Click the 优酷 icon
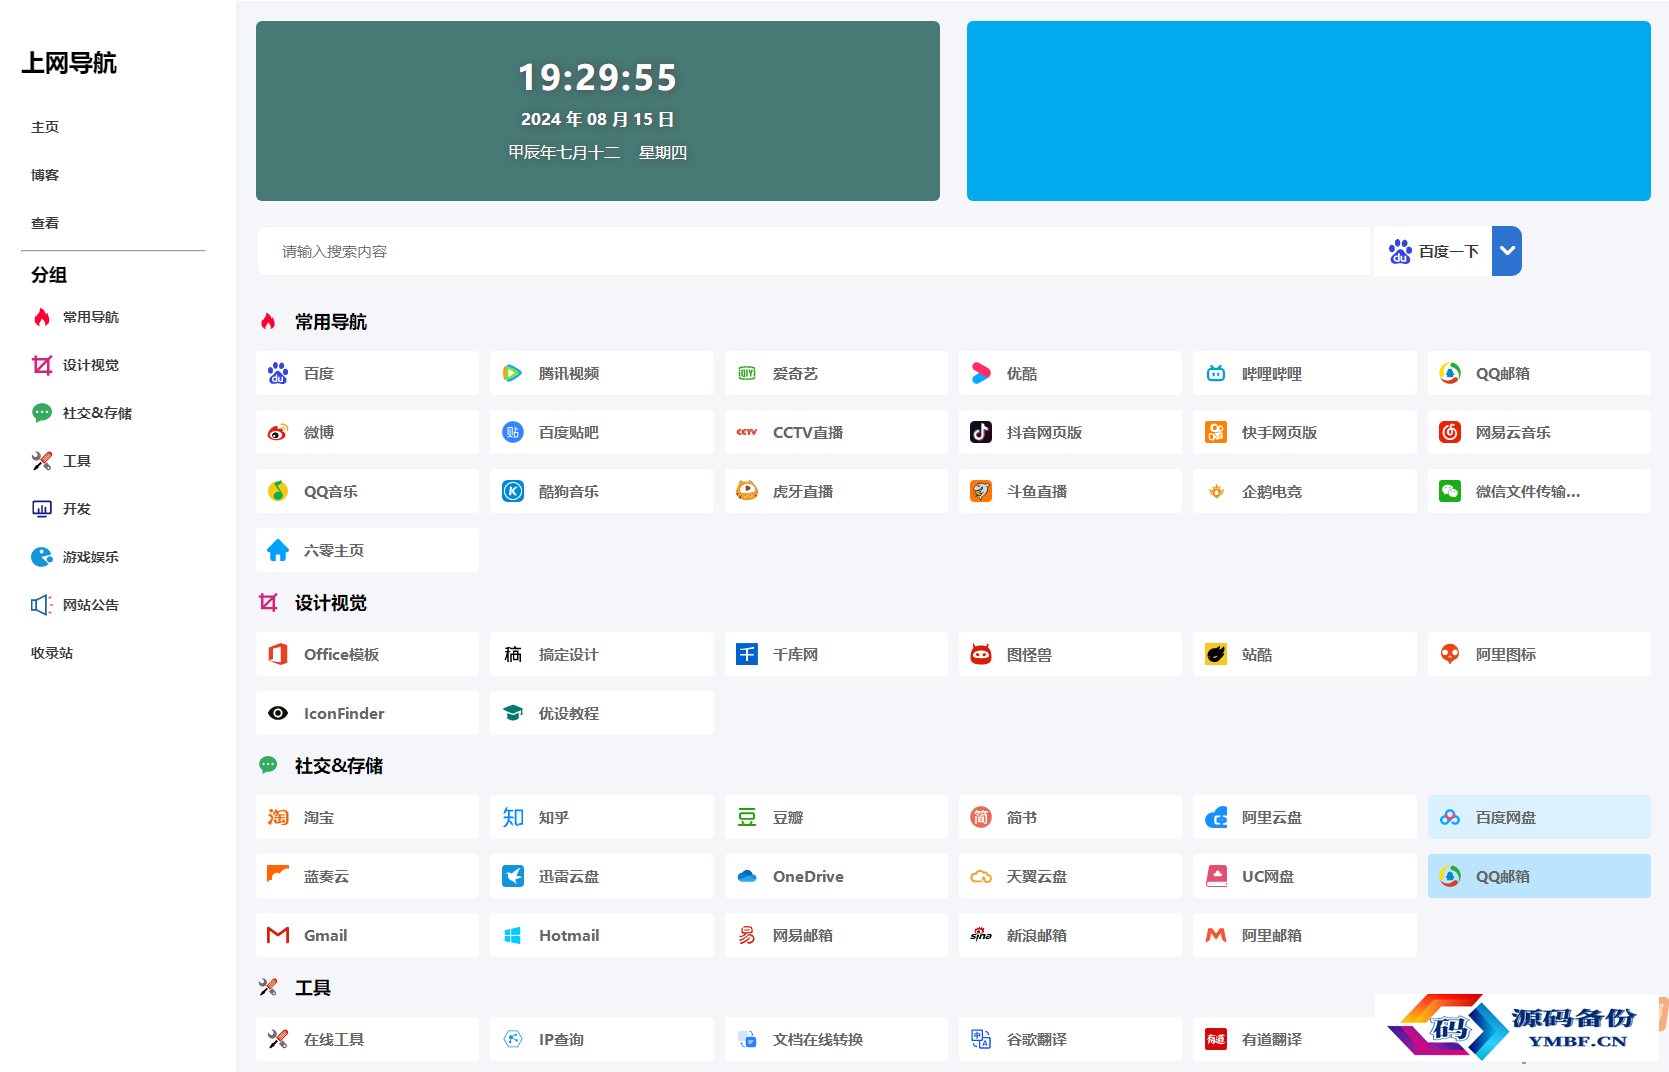Screen dimensions: 1669x1072 pos(981,373)
